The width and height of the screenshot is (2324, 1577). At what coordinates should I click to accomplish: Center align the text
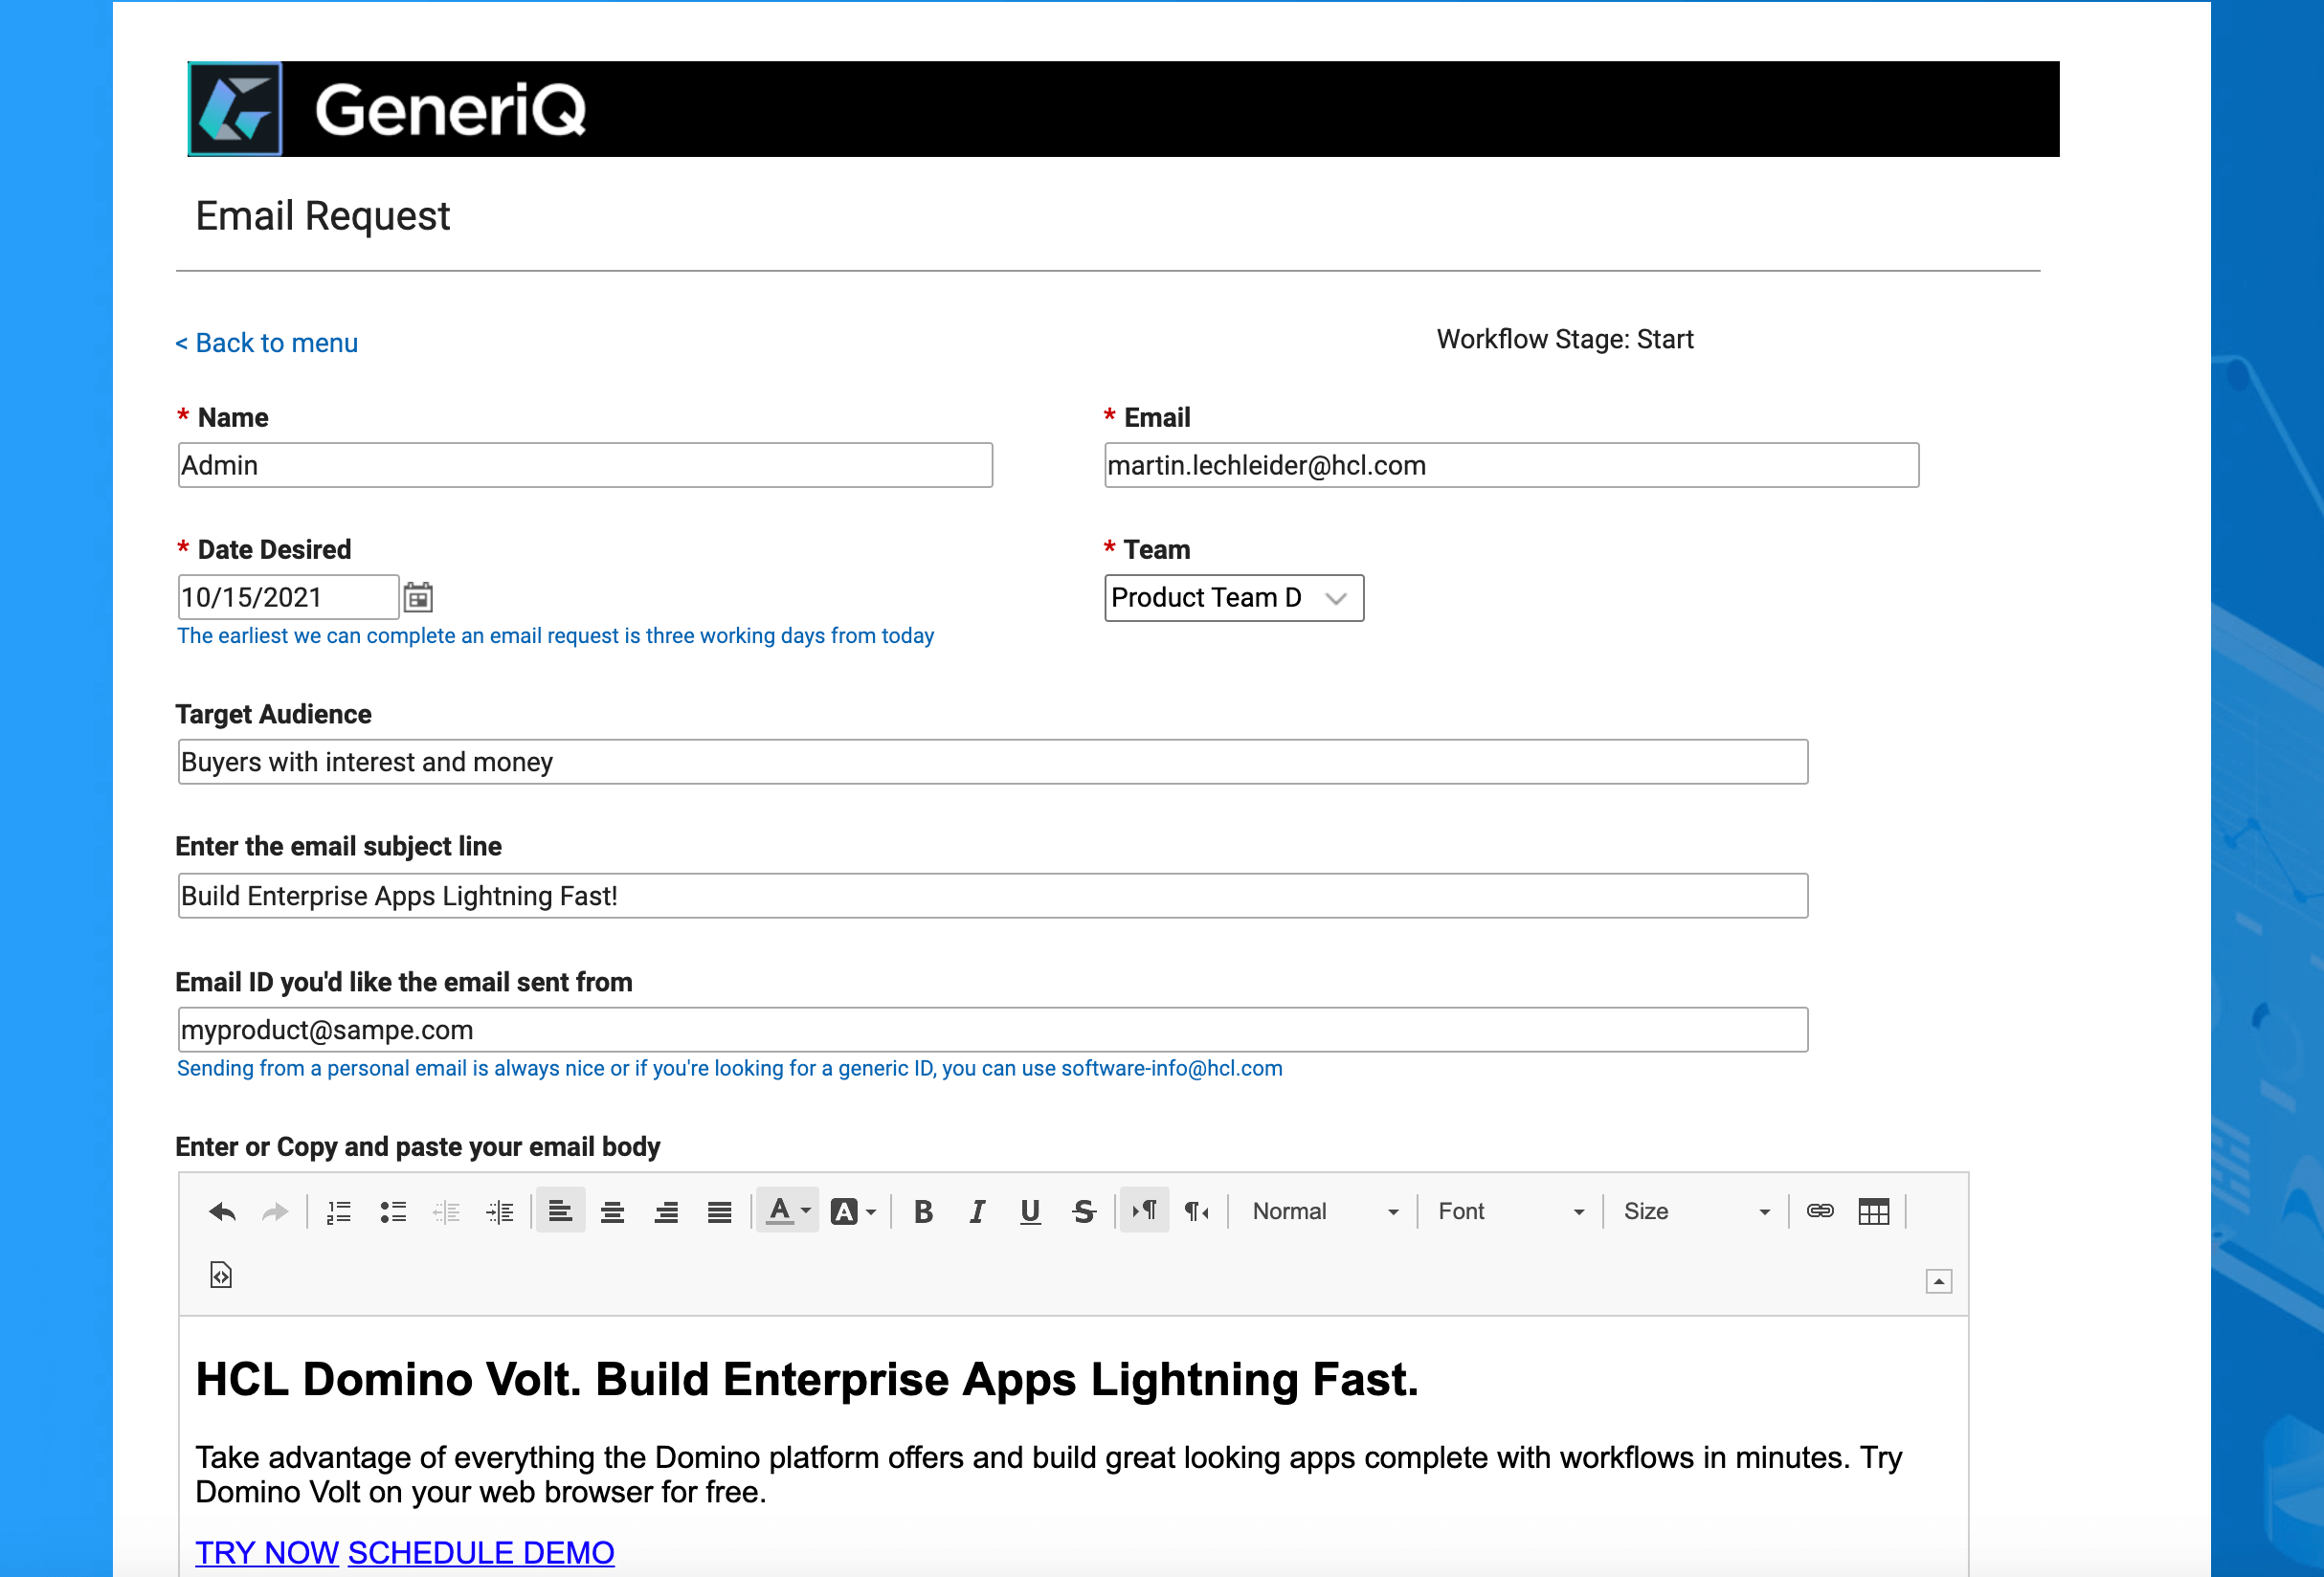pyautogui.click(x=613, y=1212)
